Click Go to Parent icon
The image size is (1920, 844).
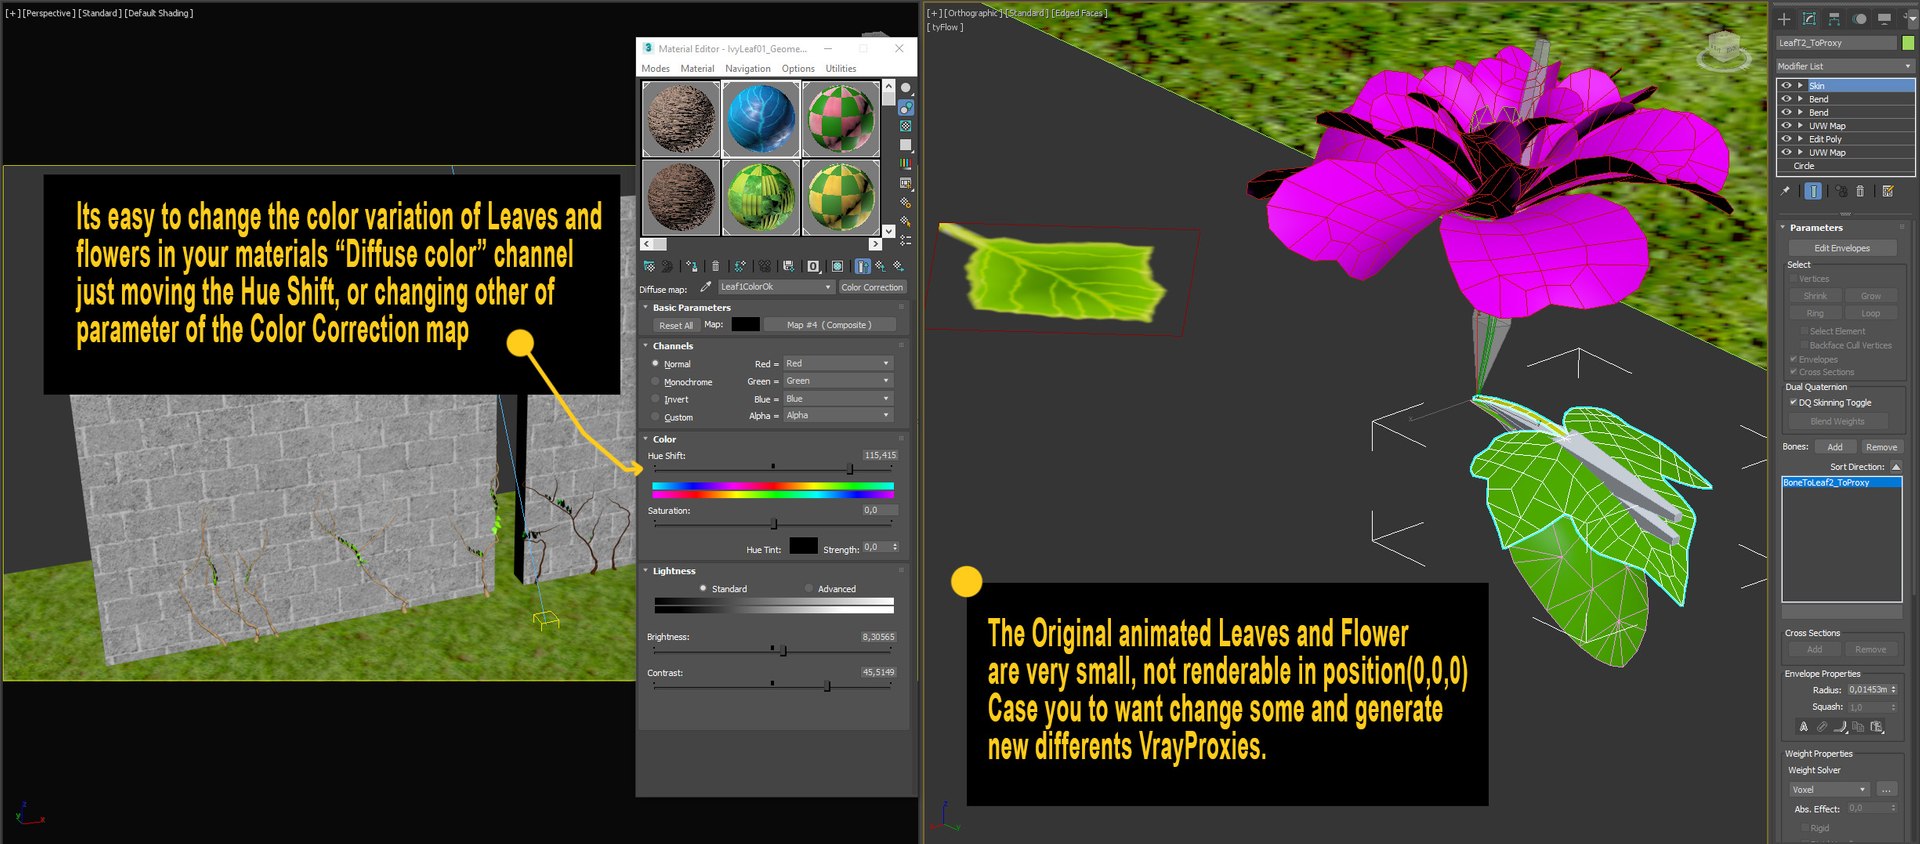click(881, 266)
